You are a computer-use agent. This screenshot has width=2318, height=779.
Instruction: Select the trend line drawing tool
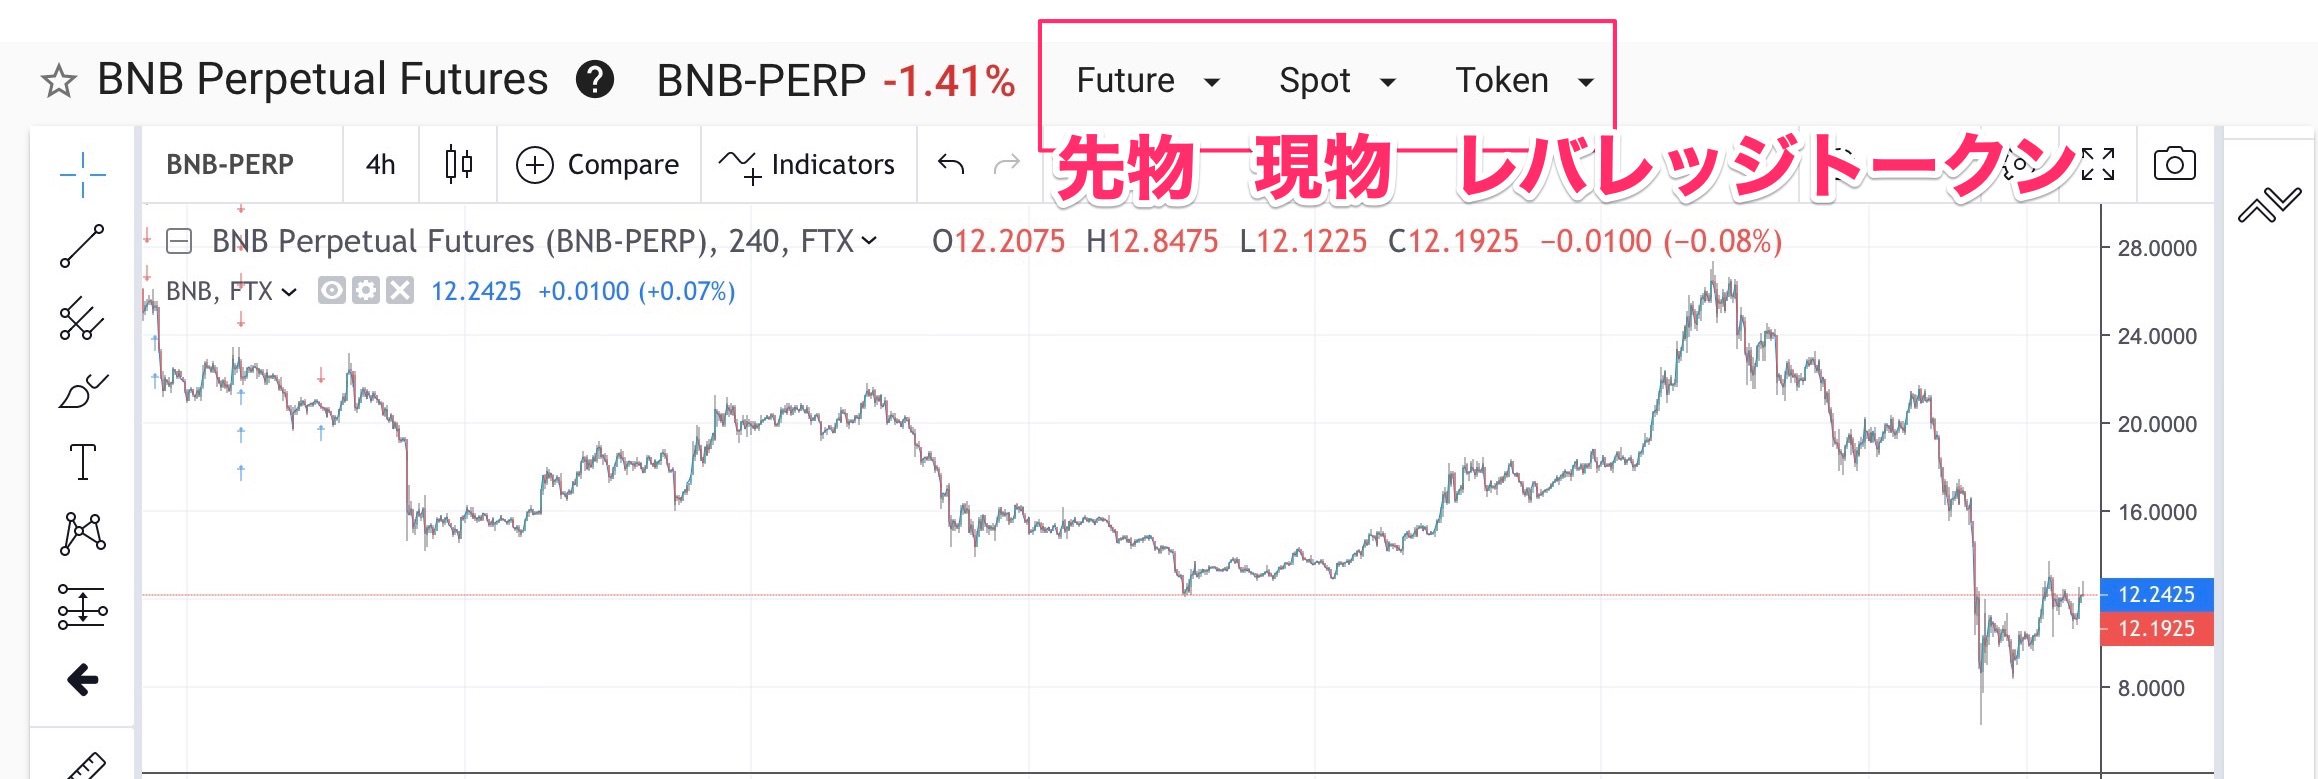coord(82,246)
